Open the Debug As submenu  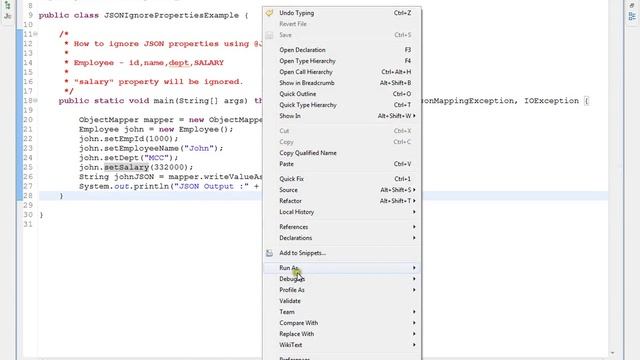[342, 279]
